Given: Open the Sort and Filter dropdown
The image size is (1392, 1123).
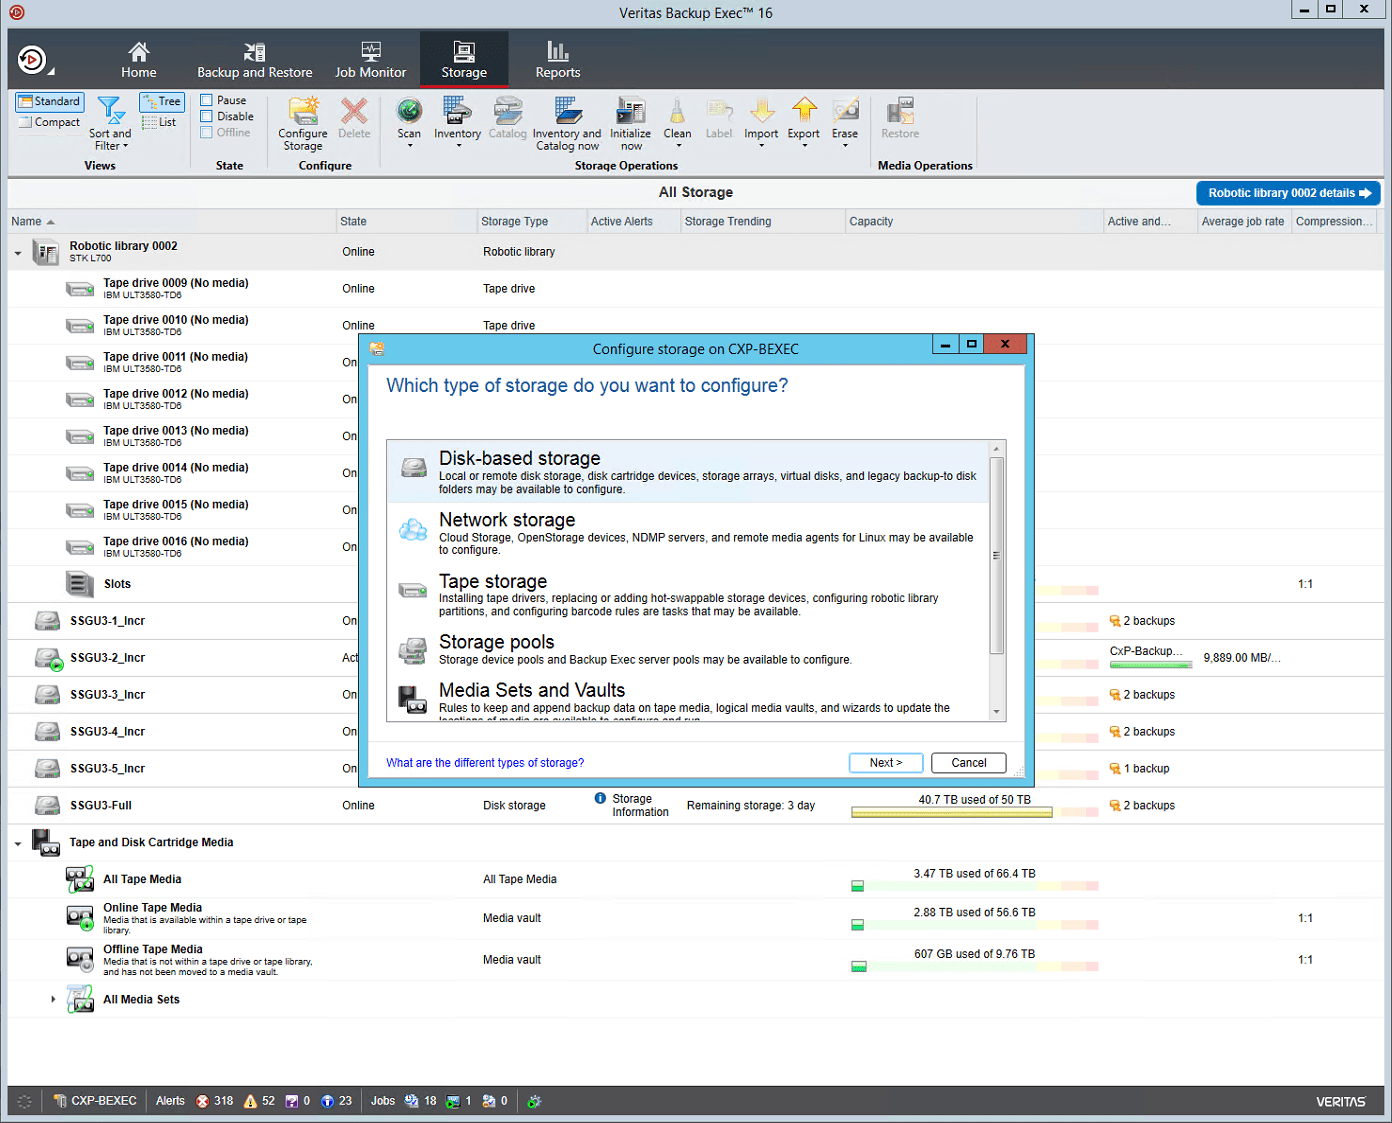Looking at the screenshot, I should [110, 122].
